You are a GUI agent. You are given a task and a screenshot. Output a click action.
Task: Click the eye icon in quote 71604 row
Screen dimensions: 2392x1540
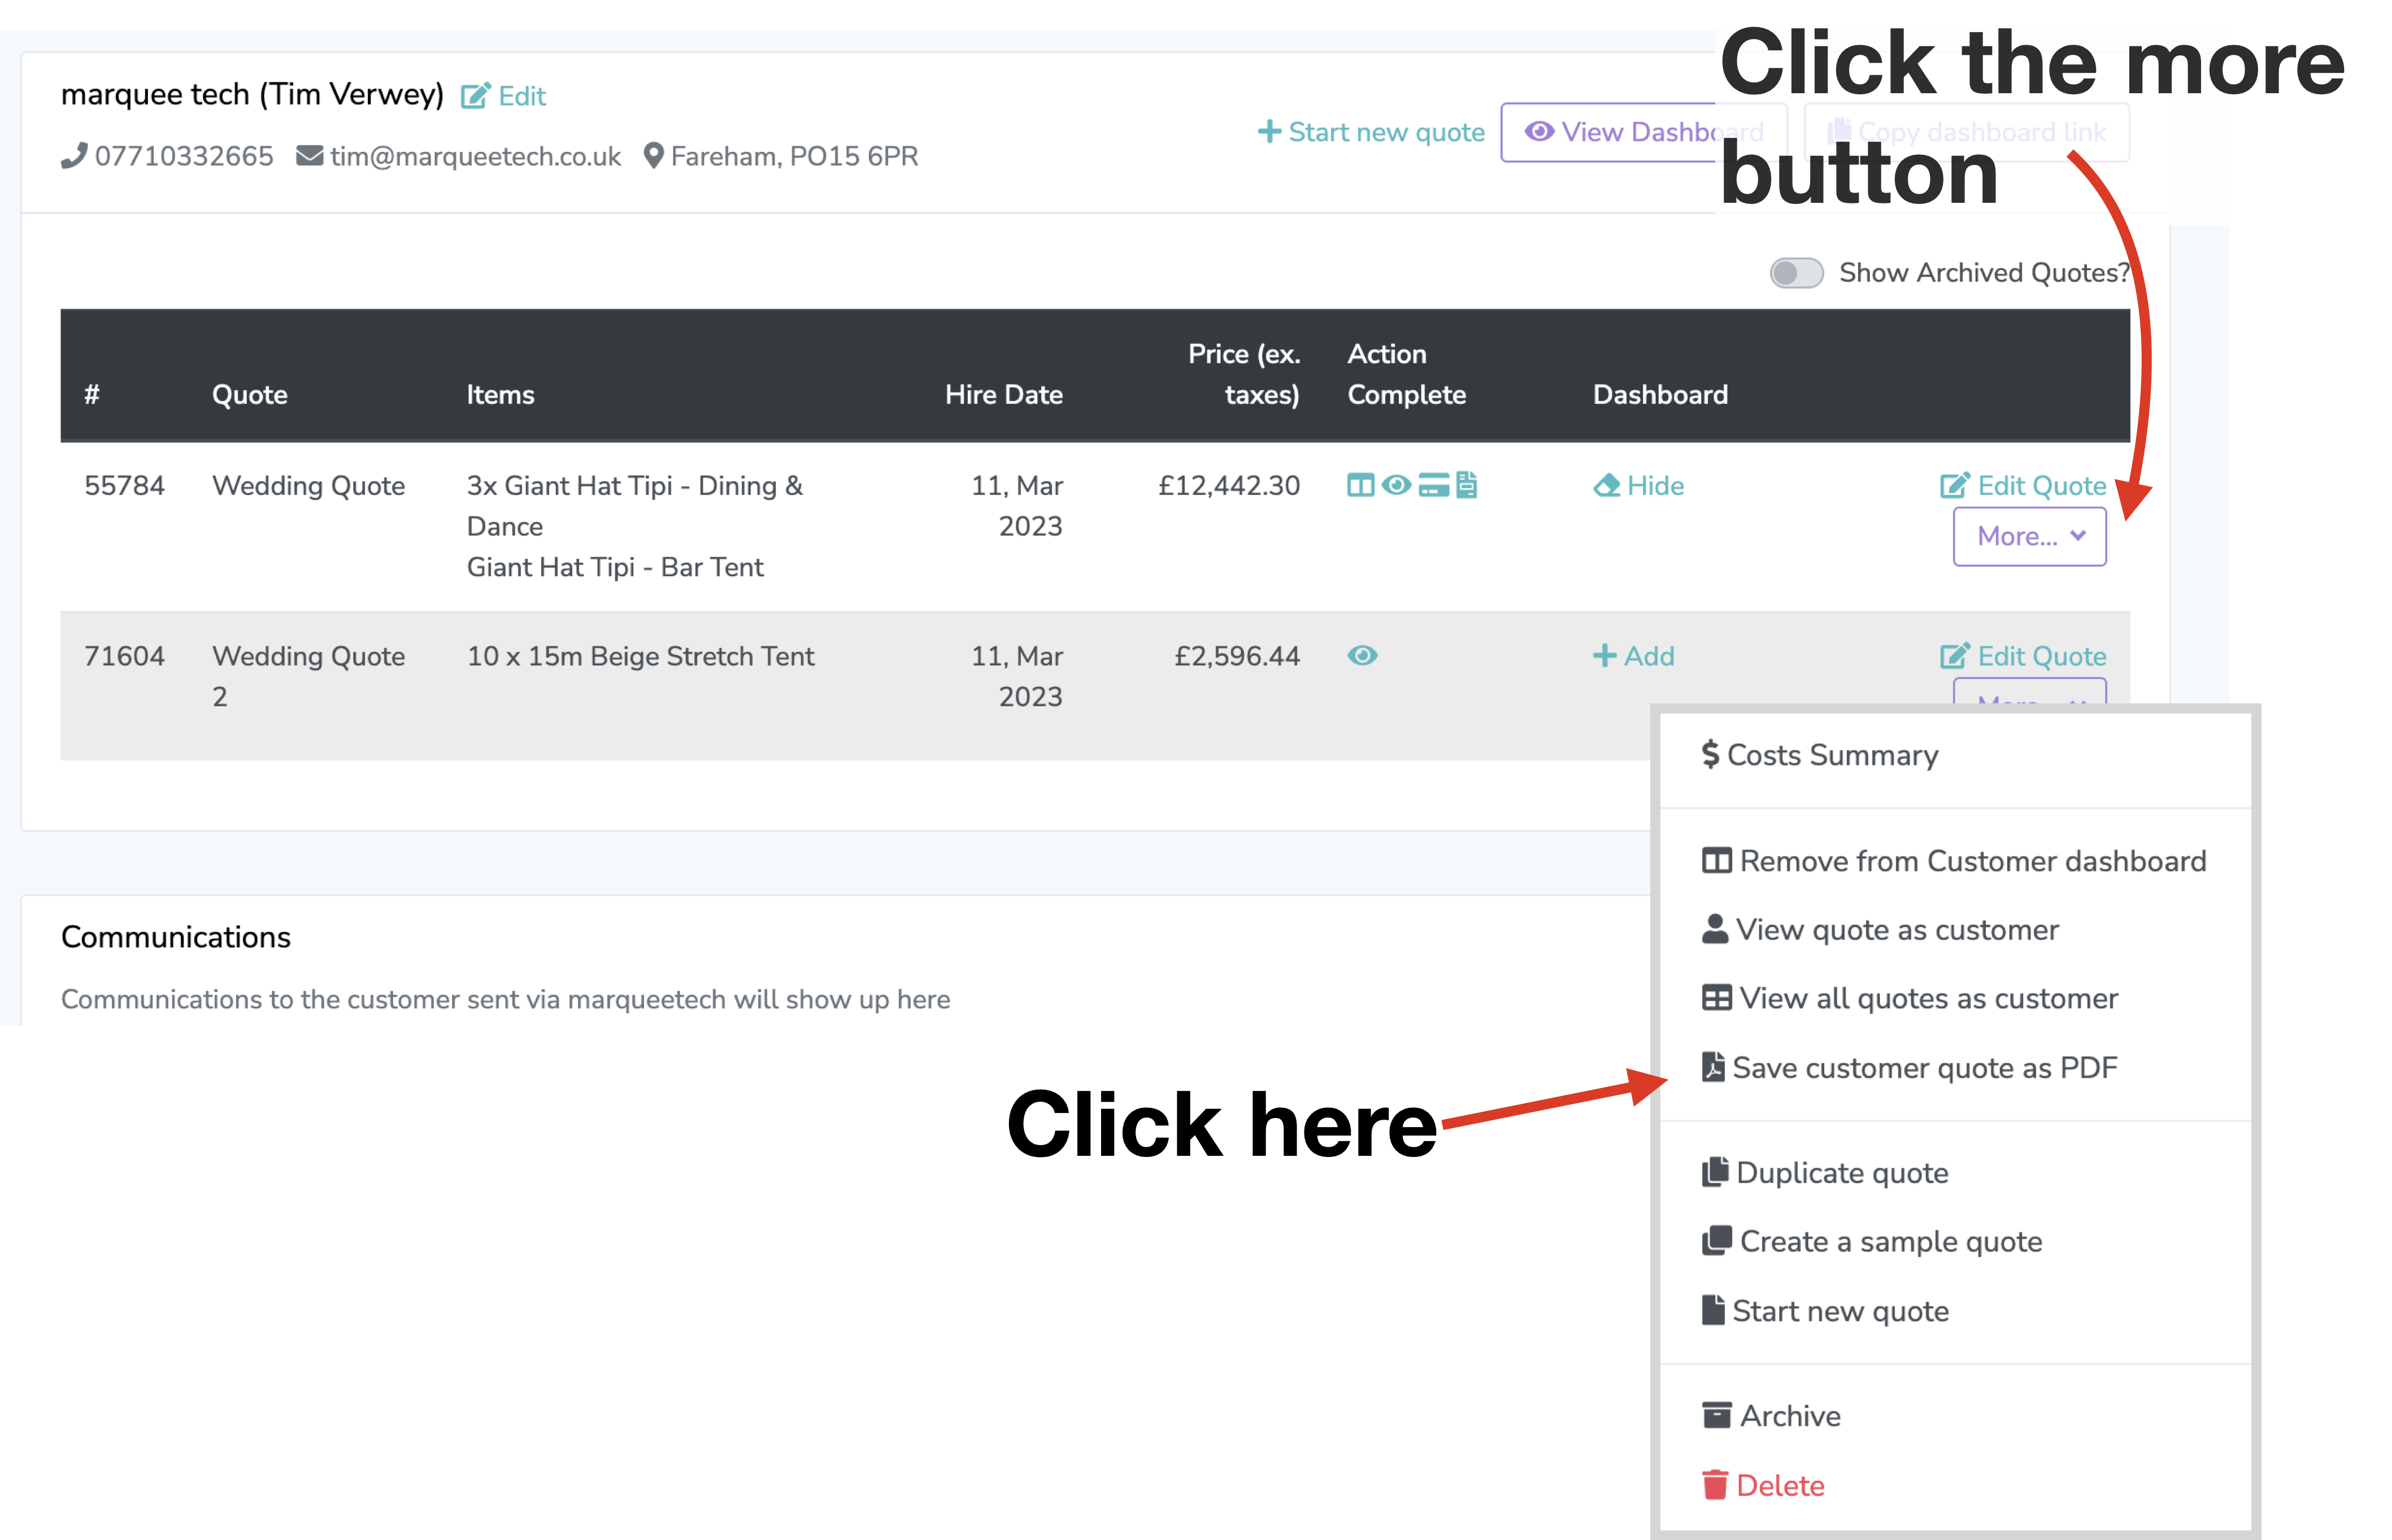point(1362,655)
